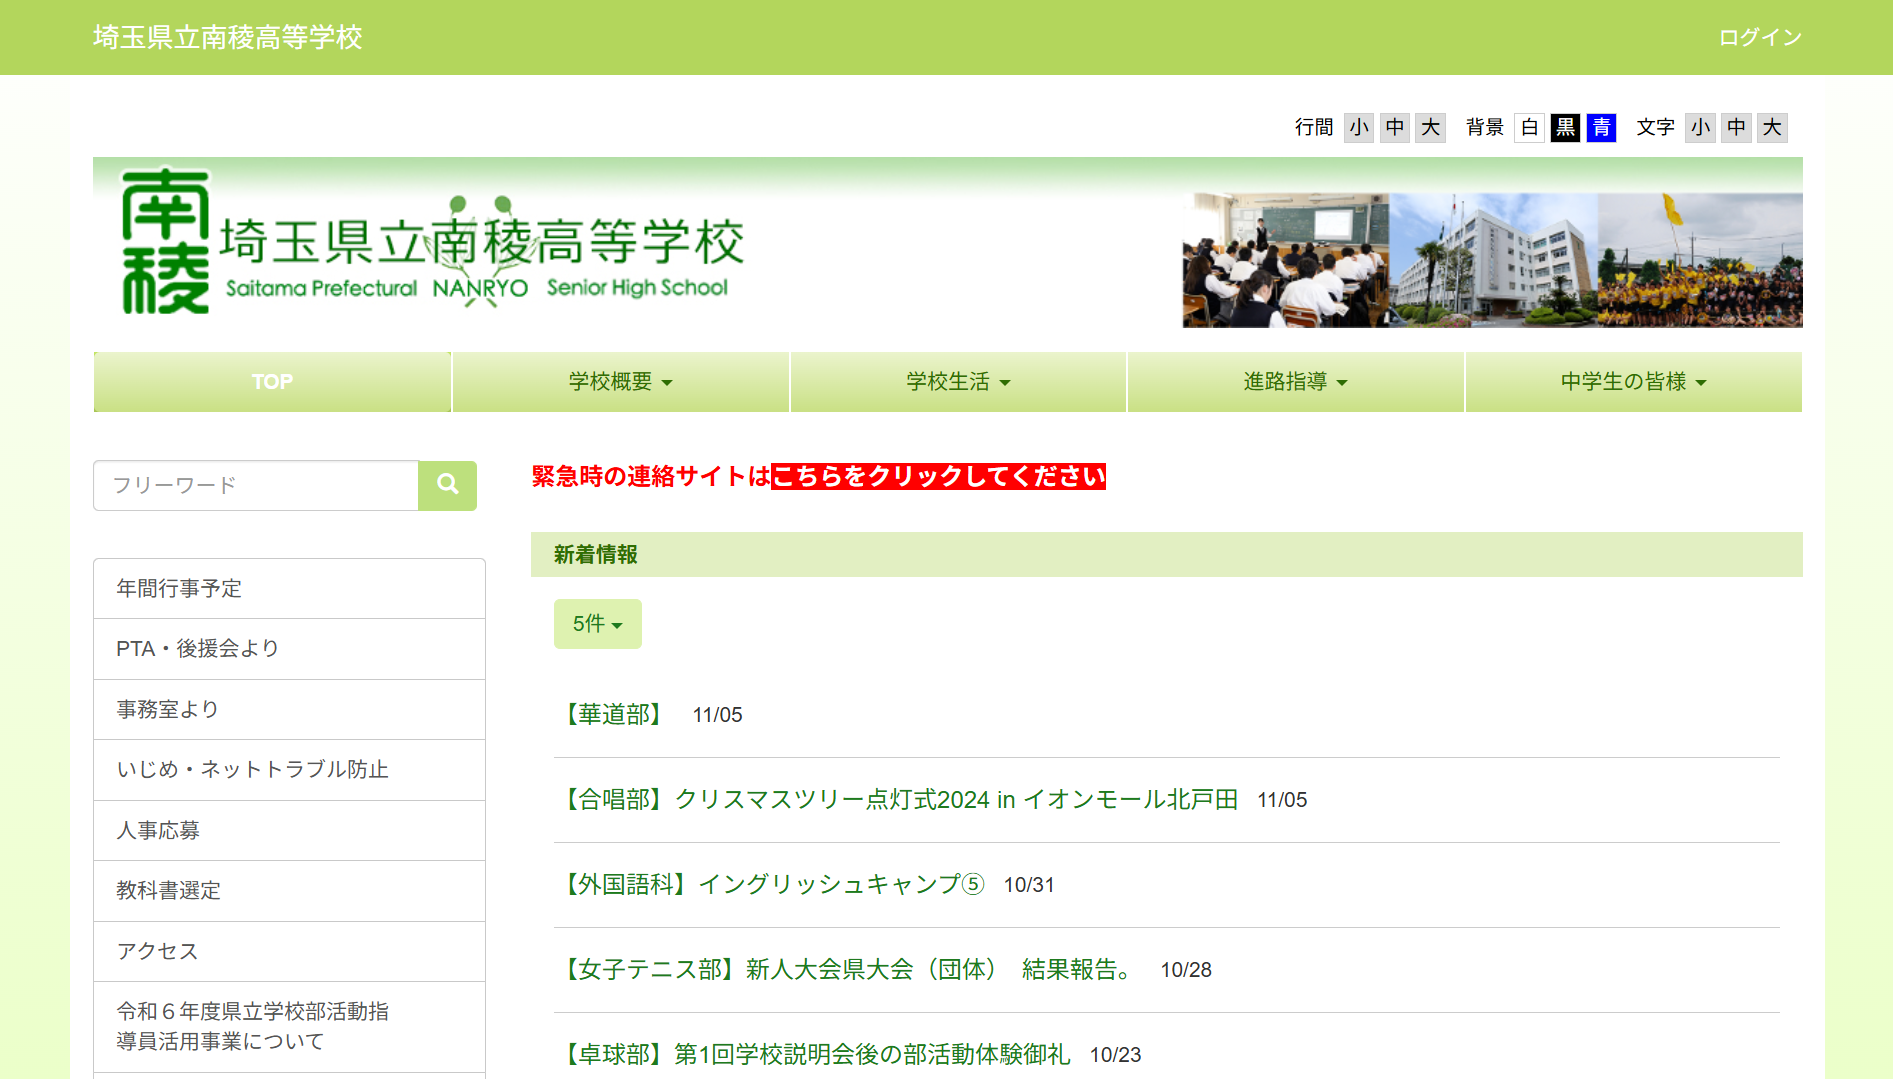This screenshot has width=1893, height=1079.
Task: Click the 埼玉県立南稜高等学校 header title link
Action: click(x=228, y=37)
